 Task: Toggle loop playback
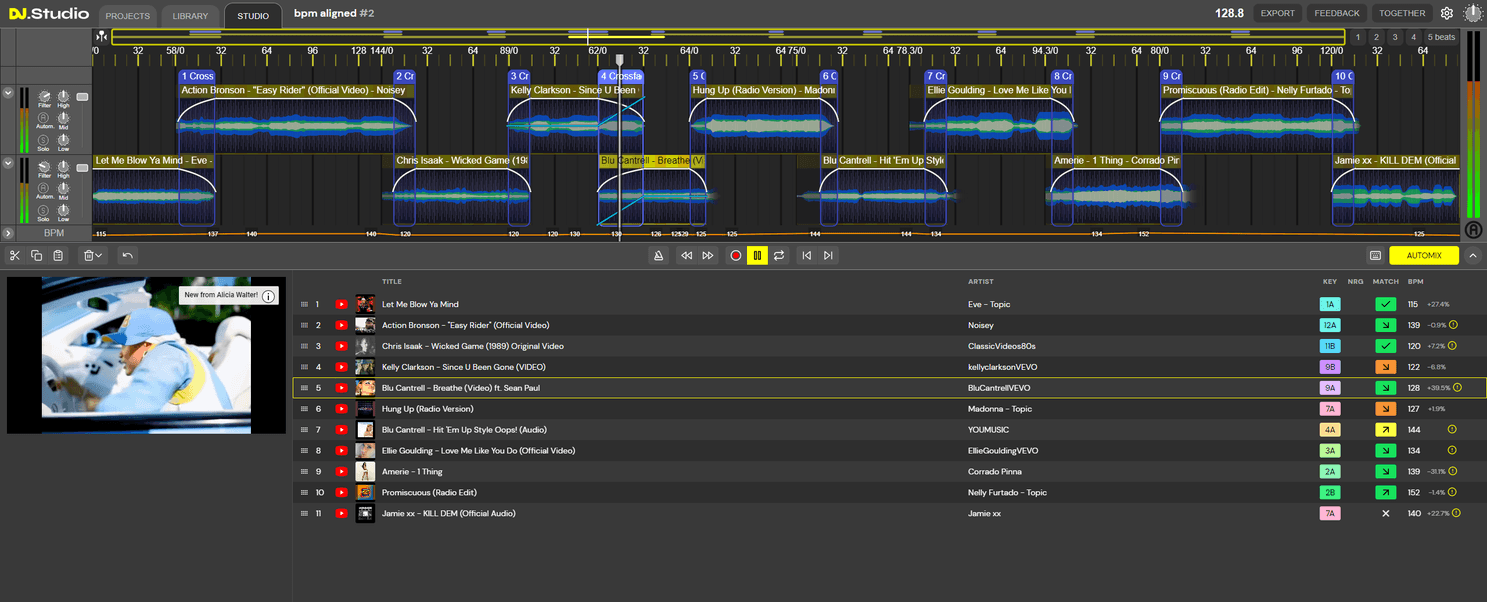pyautogui.click(x=778, y=256)
